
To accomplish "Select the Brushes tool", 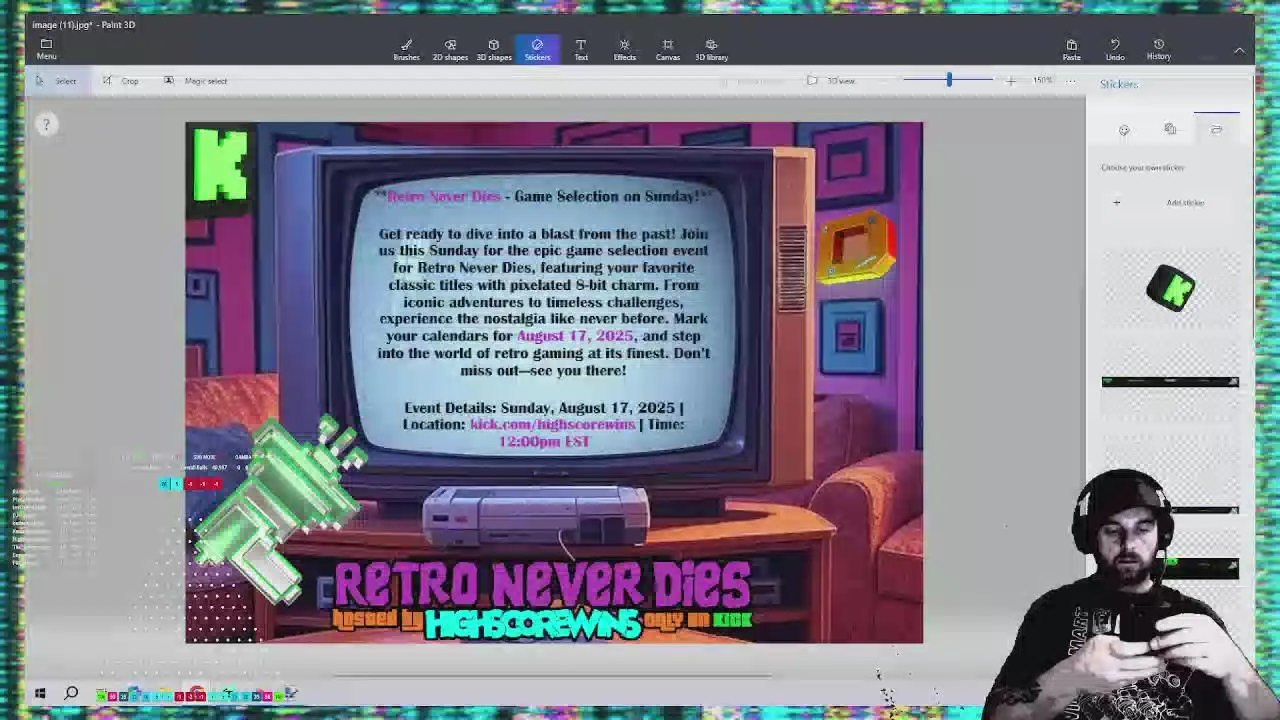I will point(406,49).
